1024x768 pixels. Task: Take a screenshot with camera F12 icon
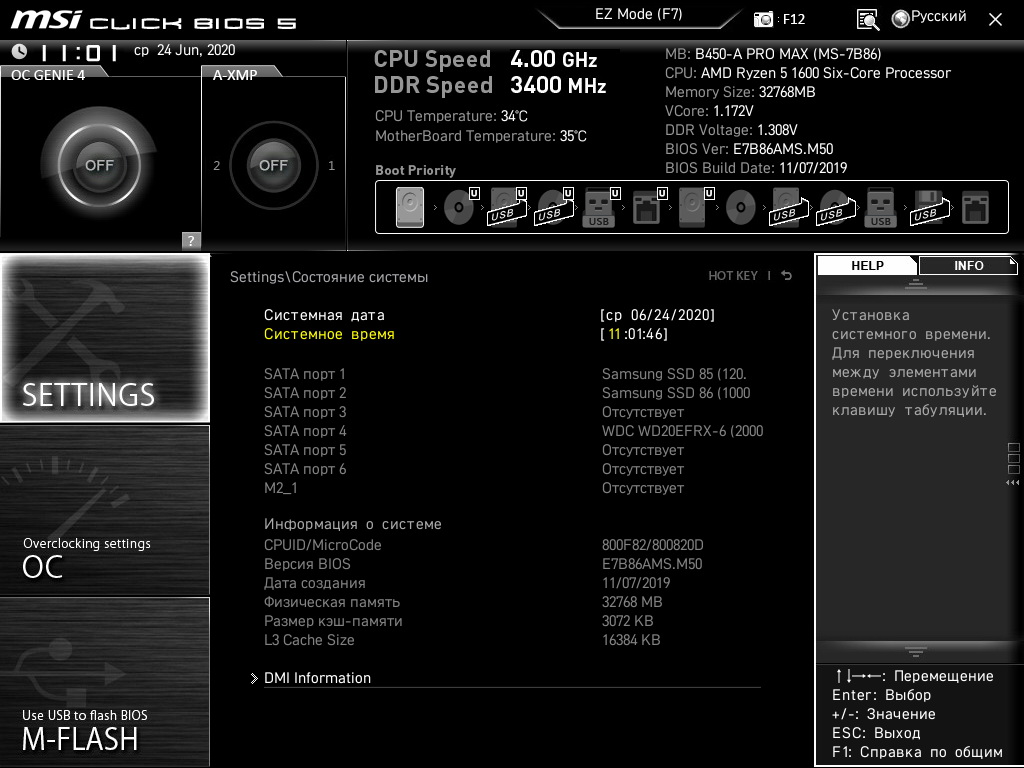pos(763,19)
